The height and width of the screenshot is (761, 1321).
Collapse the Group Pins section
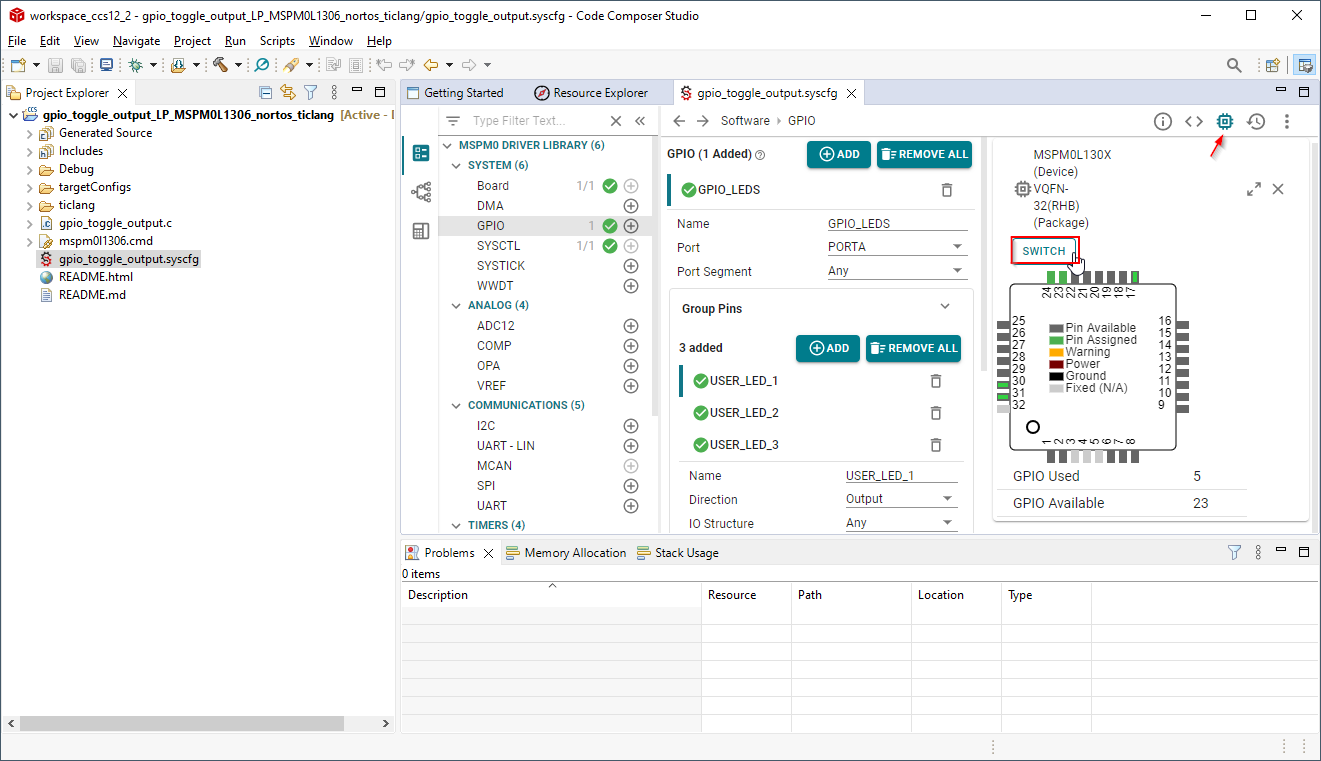[945, 308]
